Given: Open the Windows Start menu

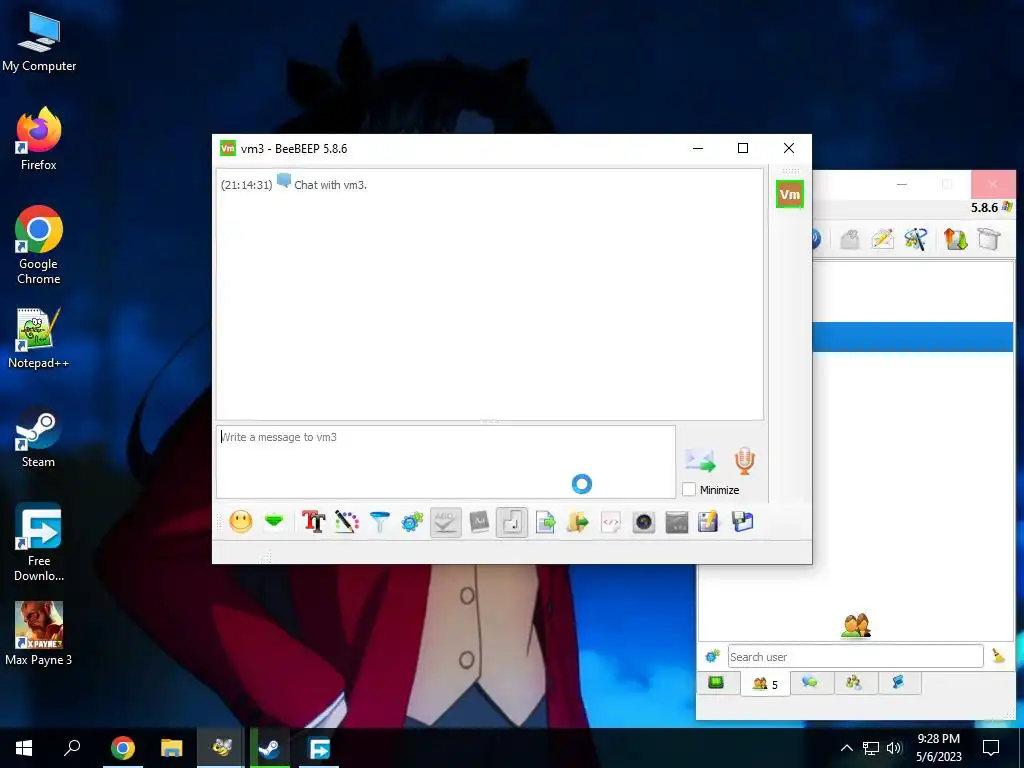Looking at the screenshot, I should click(24, 747).
